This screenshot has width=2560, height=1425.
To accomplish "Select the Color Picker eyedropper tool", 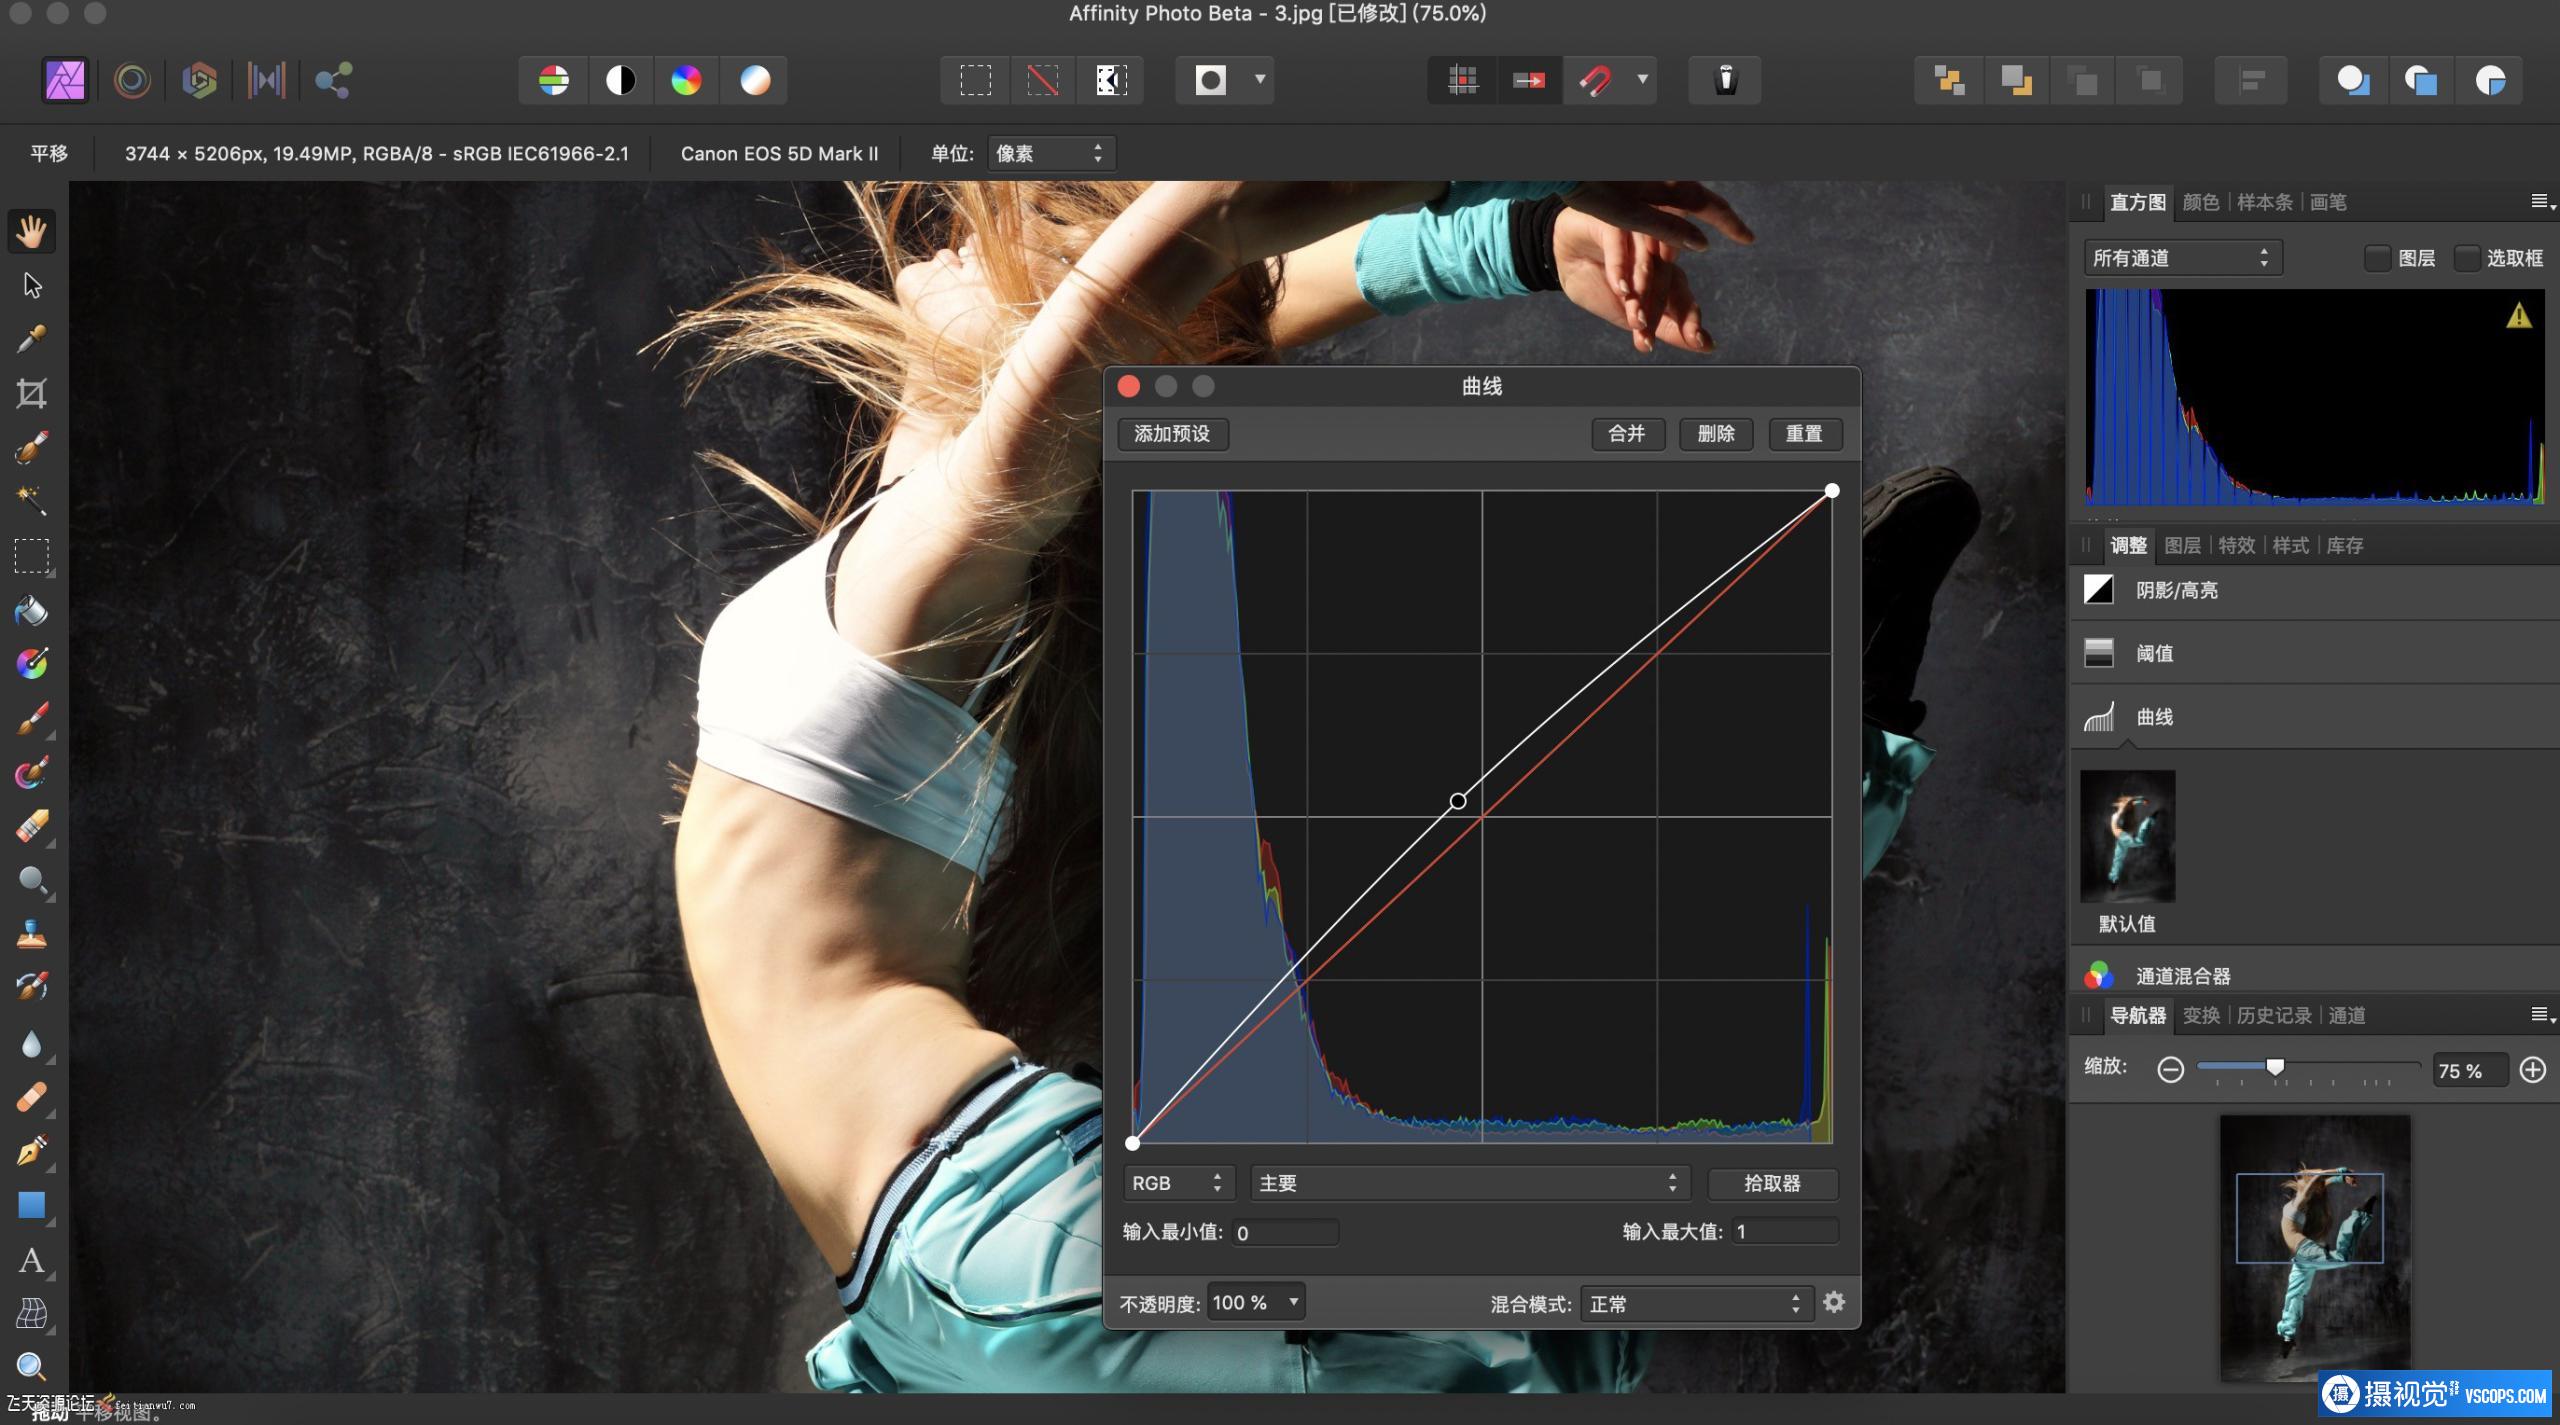I will pos(31,339).
